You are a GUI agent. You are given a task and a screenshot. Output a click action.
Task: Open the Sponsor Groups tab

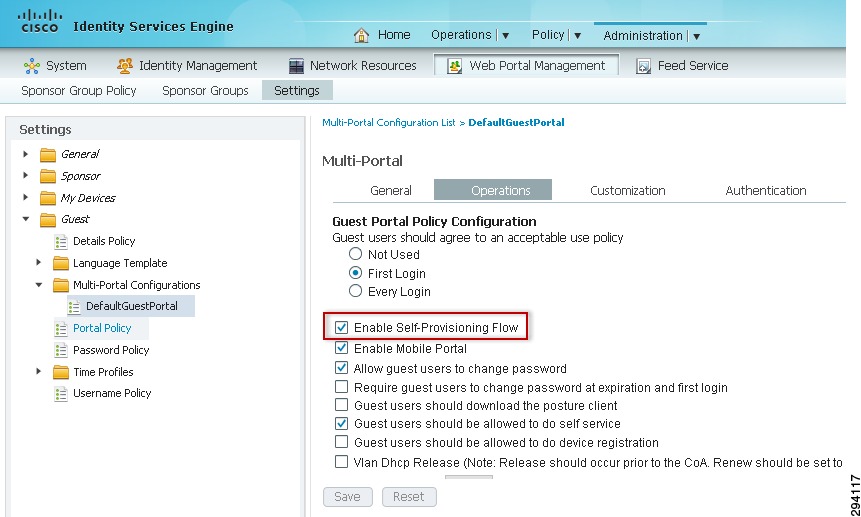coord(205,91)
